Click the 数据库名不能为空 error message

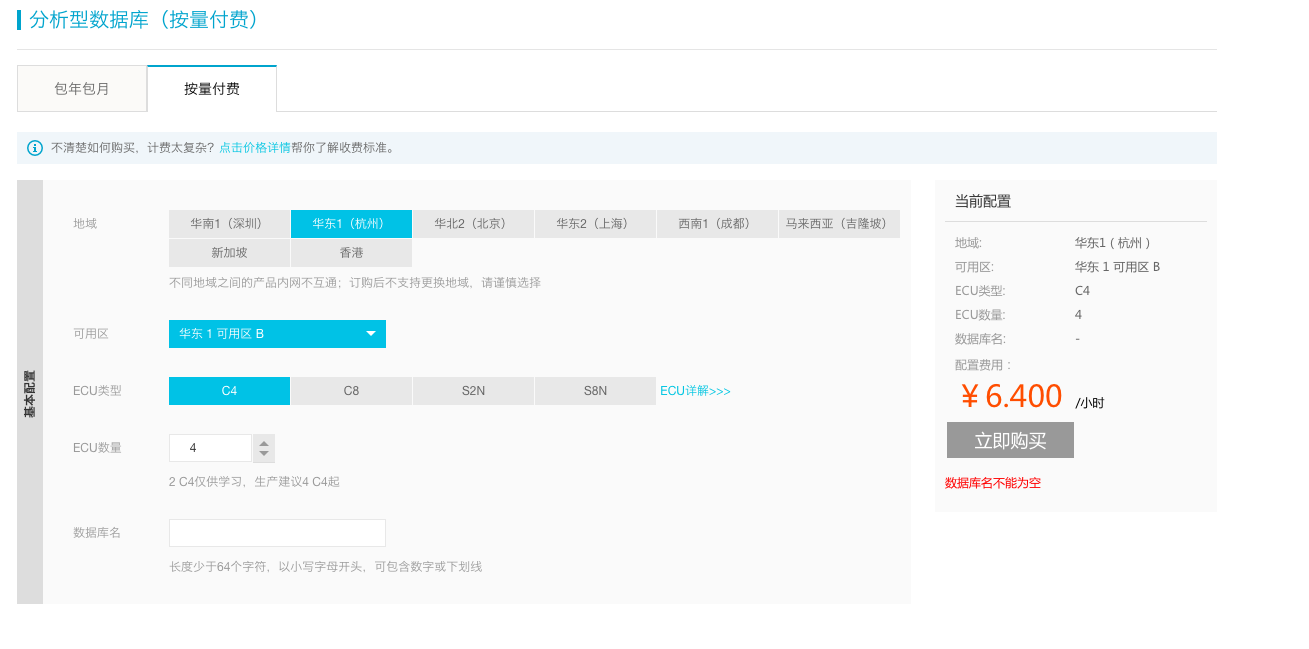(993, 483)
